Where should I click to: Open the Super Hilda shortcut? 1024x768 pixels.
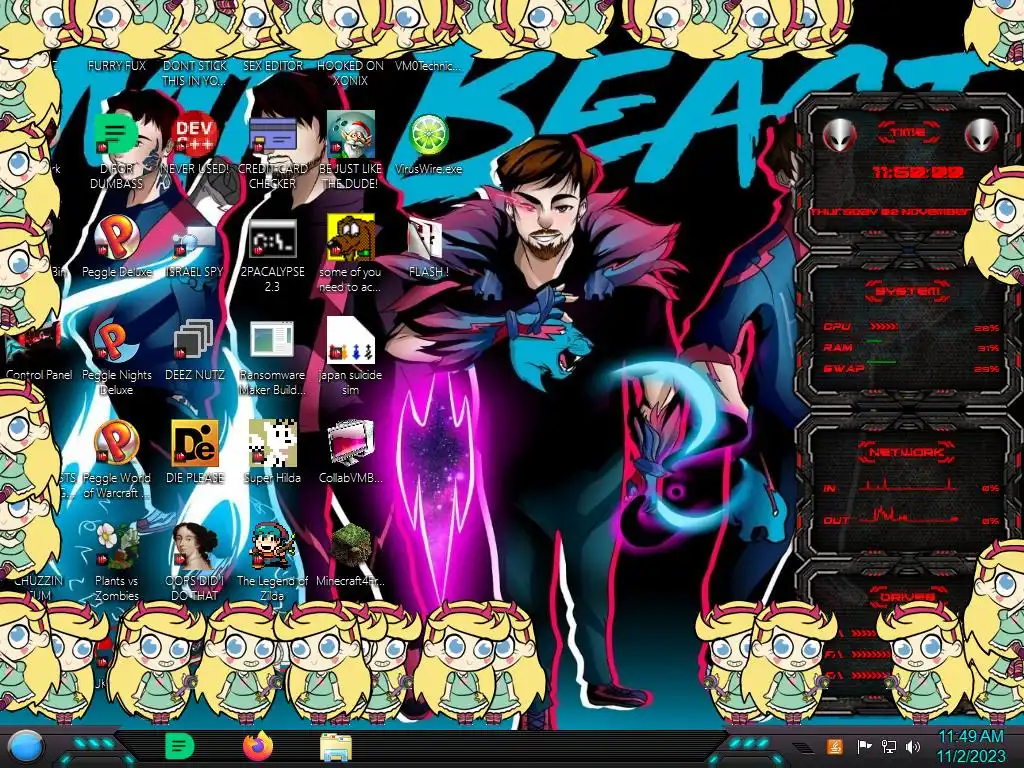click(272, 443)
